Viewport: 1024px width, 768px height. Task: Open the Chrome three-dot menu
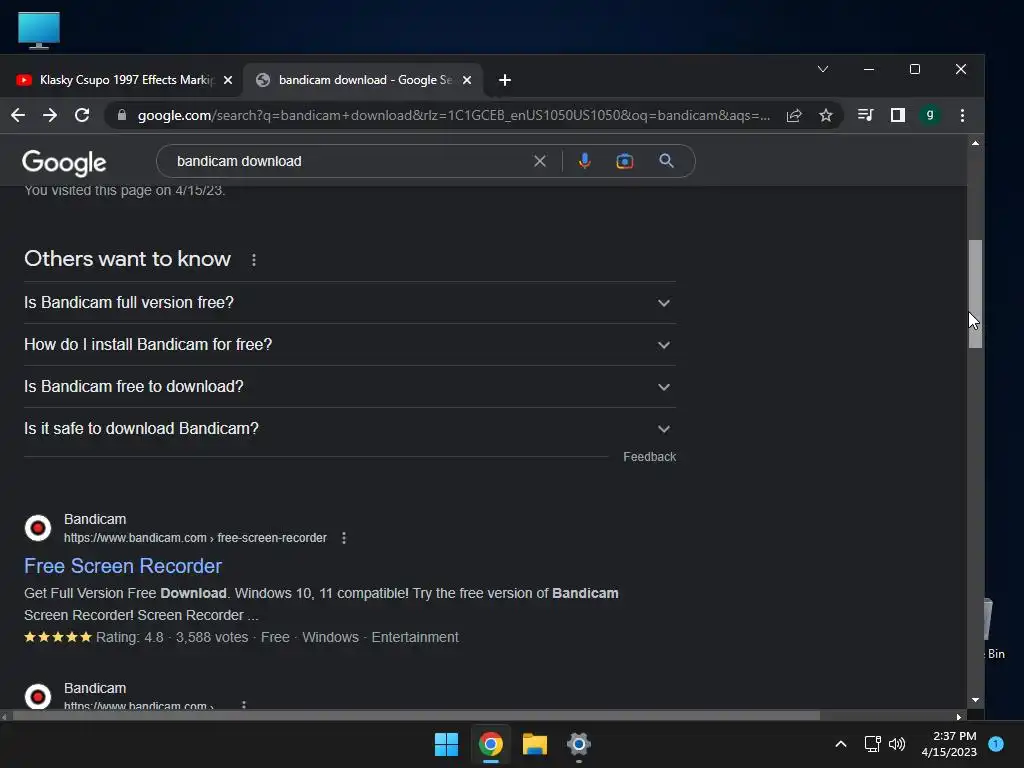[962, 116]
